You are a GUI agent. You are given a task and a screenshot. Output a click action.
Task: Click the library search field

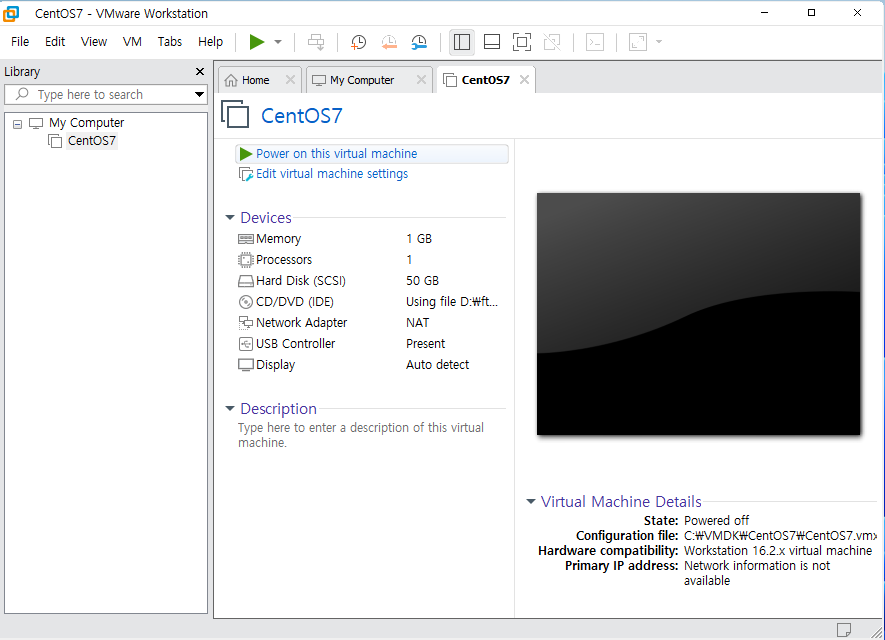point(105,94)
